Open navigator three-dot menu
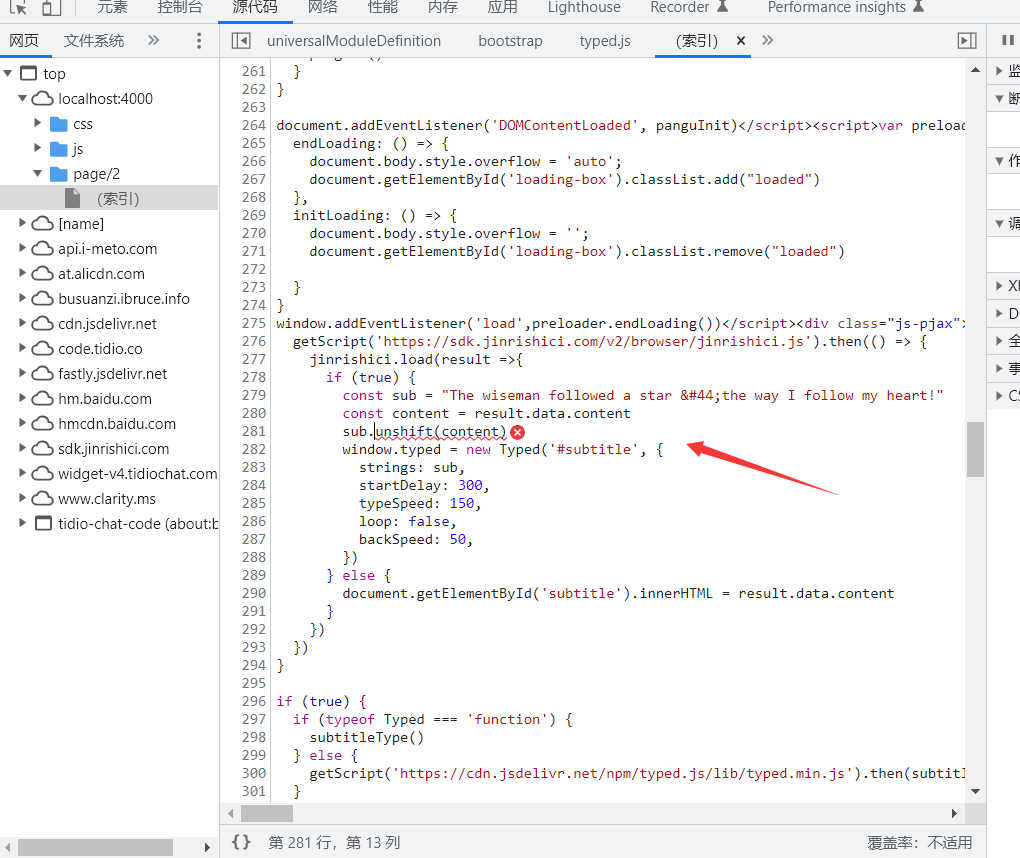The height and width of the screenshot is (858, 1020). point(199,41)
